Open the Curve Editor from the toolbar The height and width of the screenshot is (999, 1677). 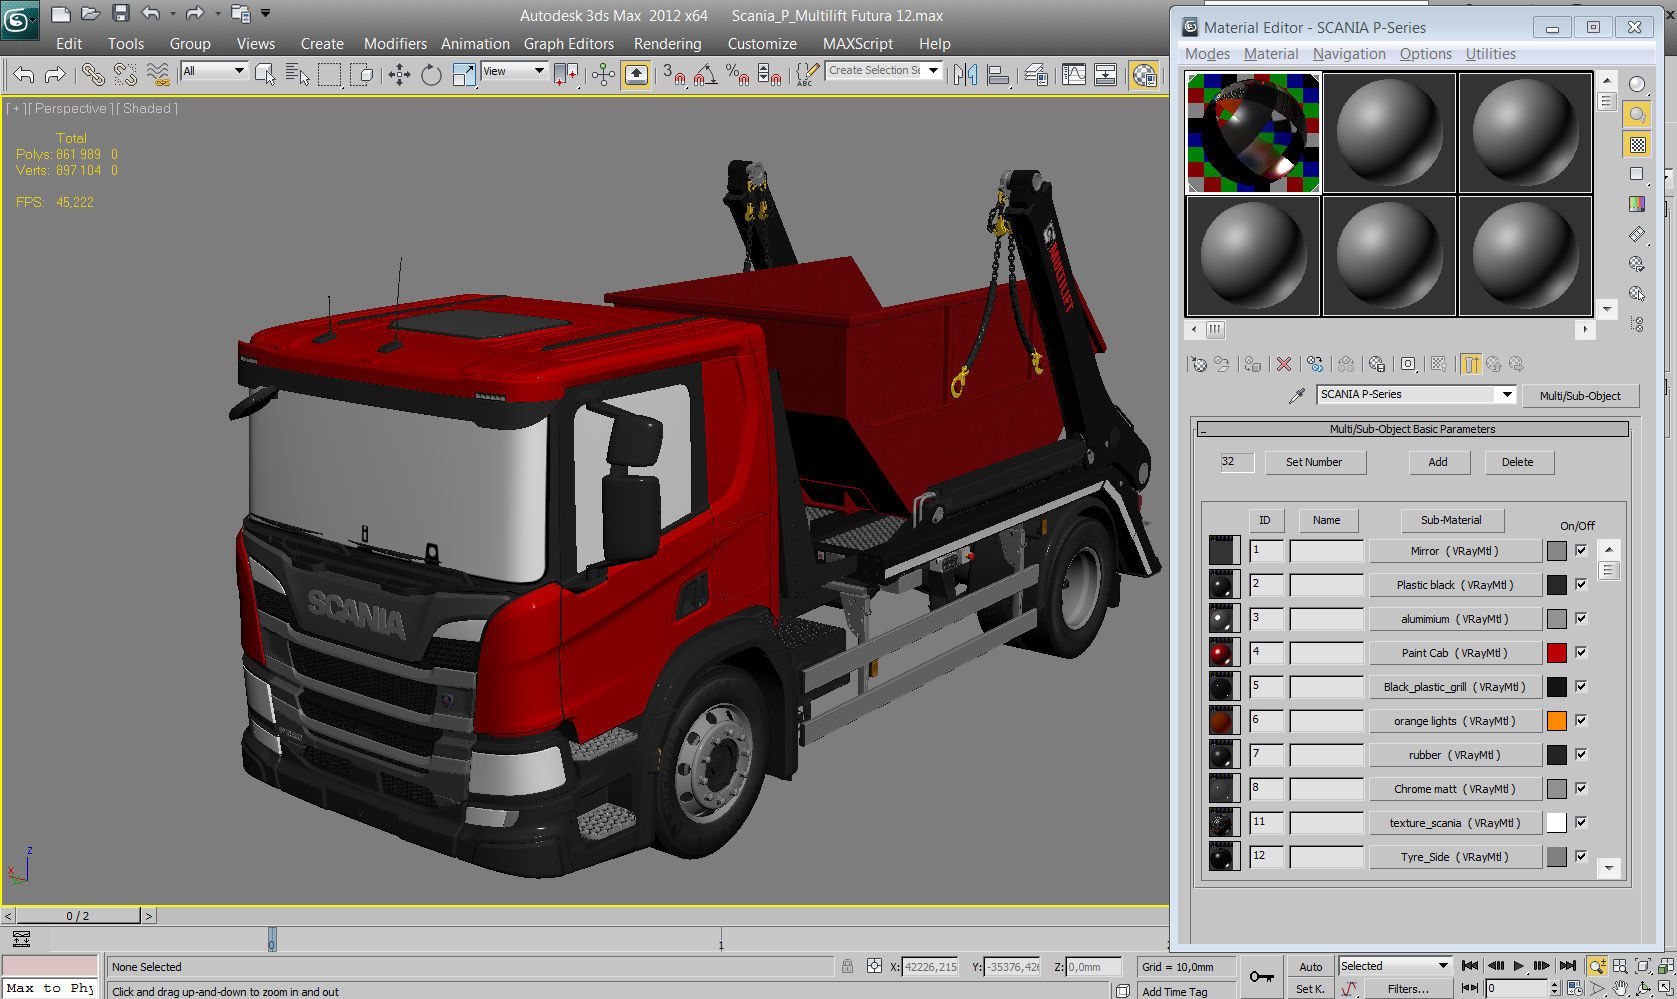[1074, 74]
